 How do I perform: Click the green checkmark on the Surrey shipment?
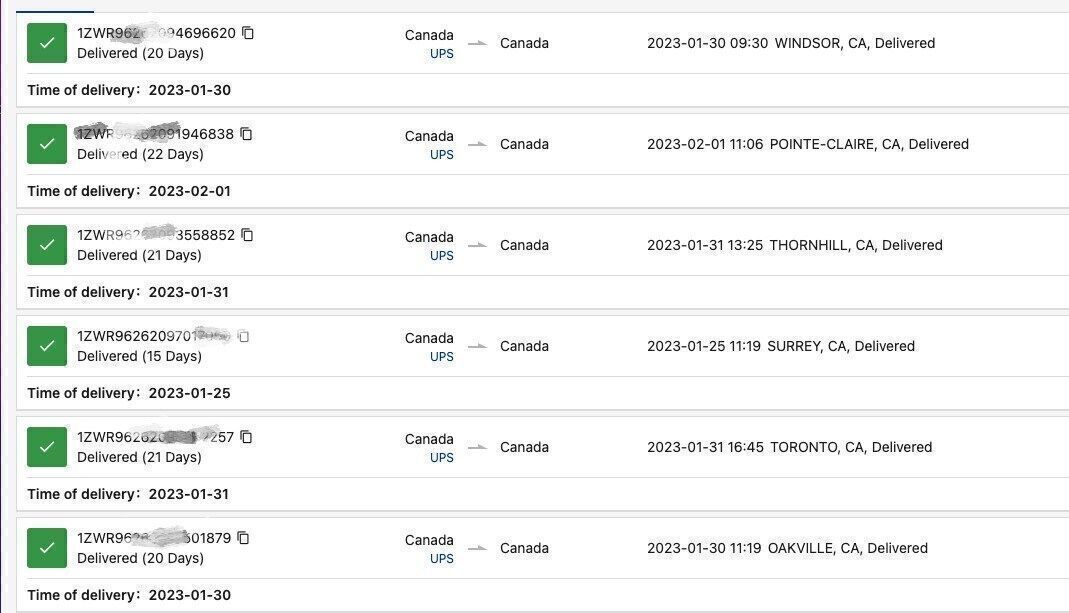[47, 346]
